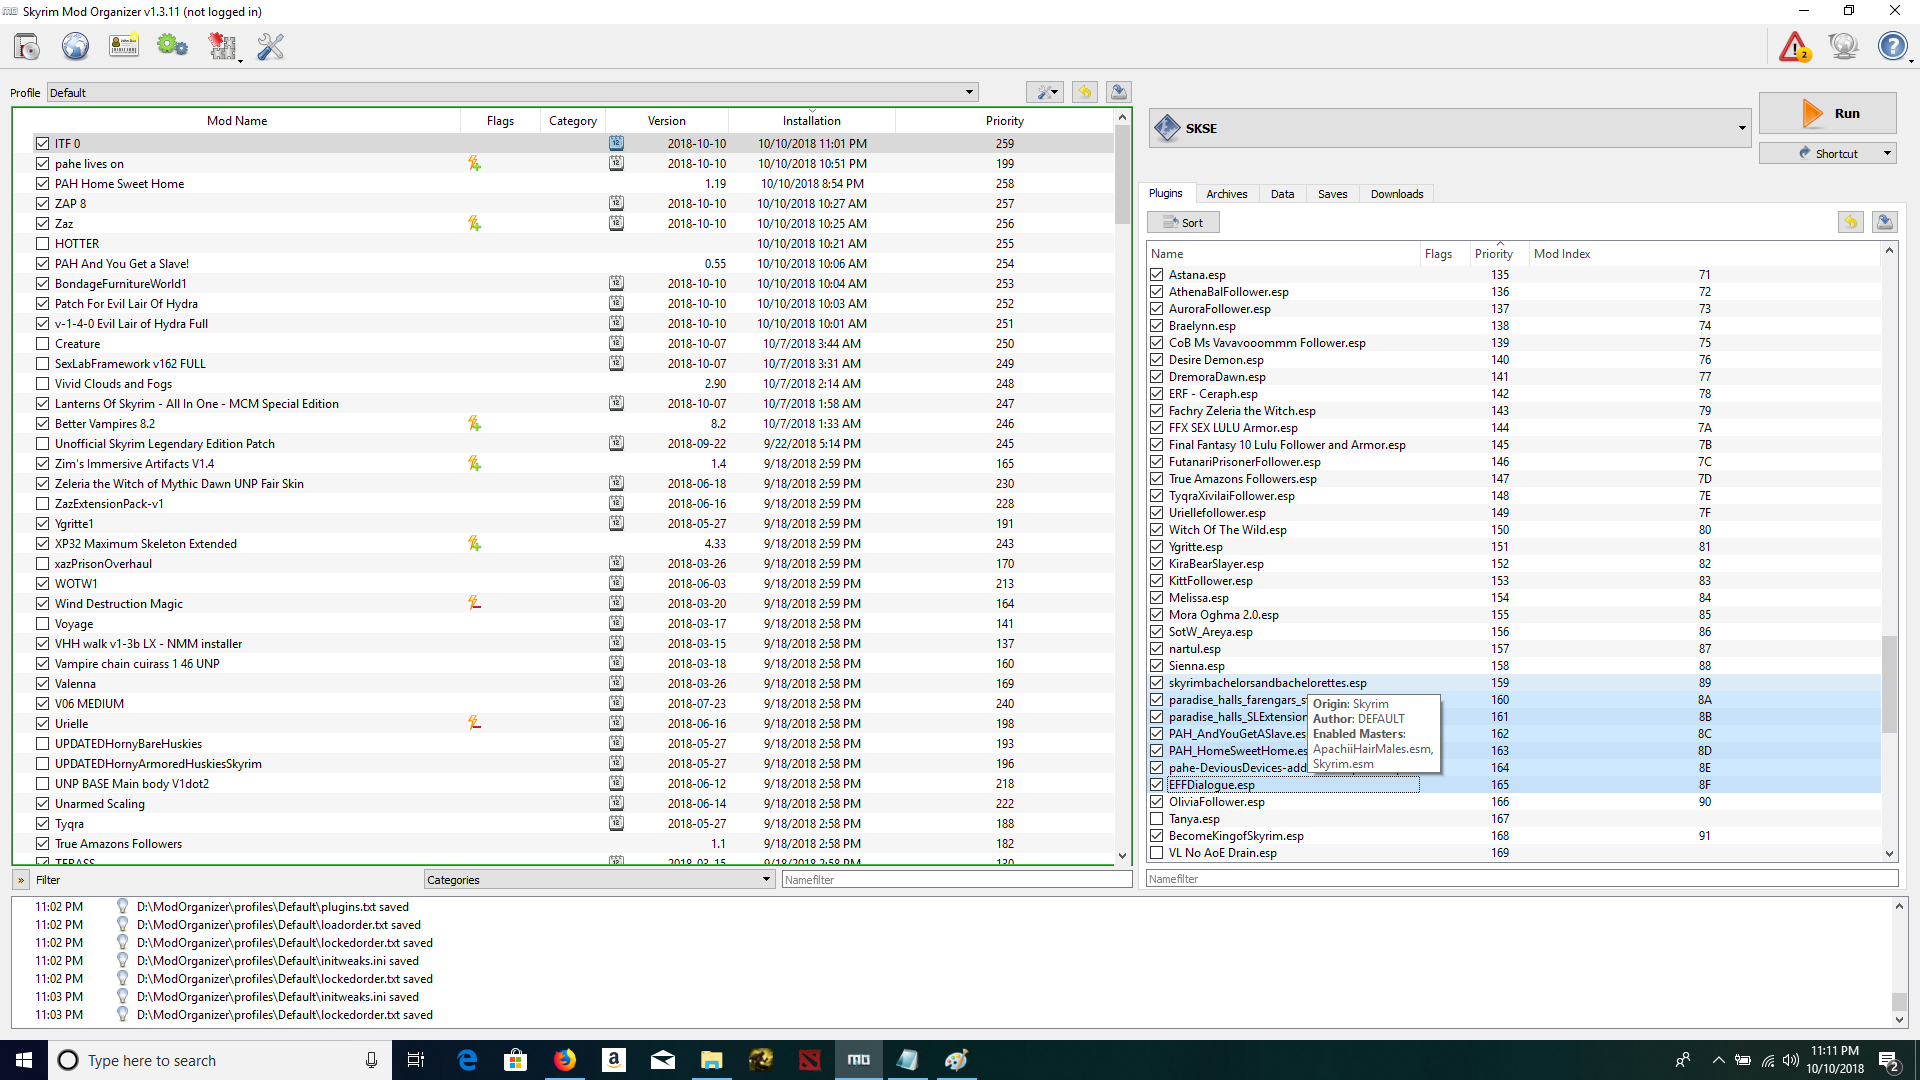
Task: Switch to the Downloads tab
Action: [x=1396, y=194]
